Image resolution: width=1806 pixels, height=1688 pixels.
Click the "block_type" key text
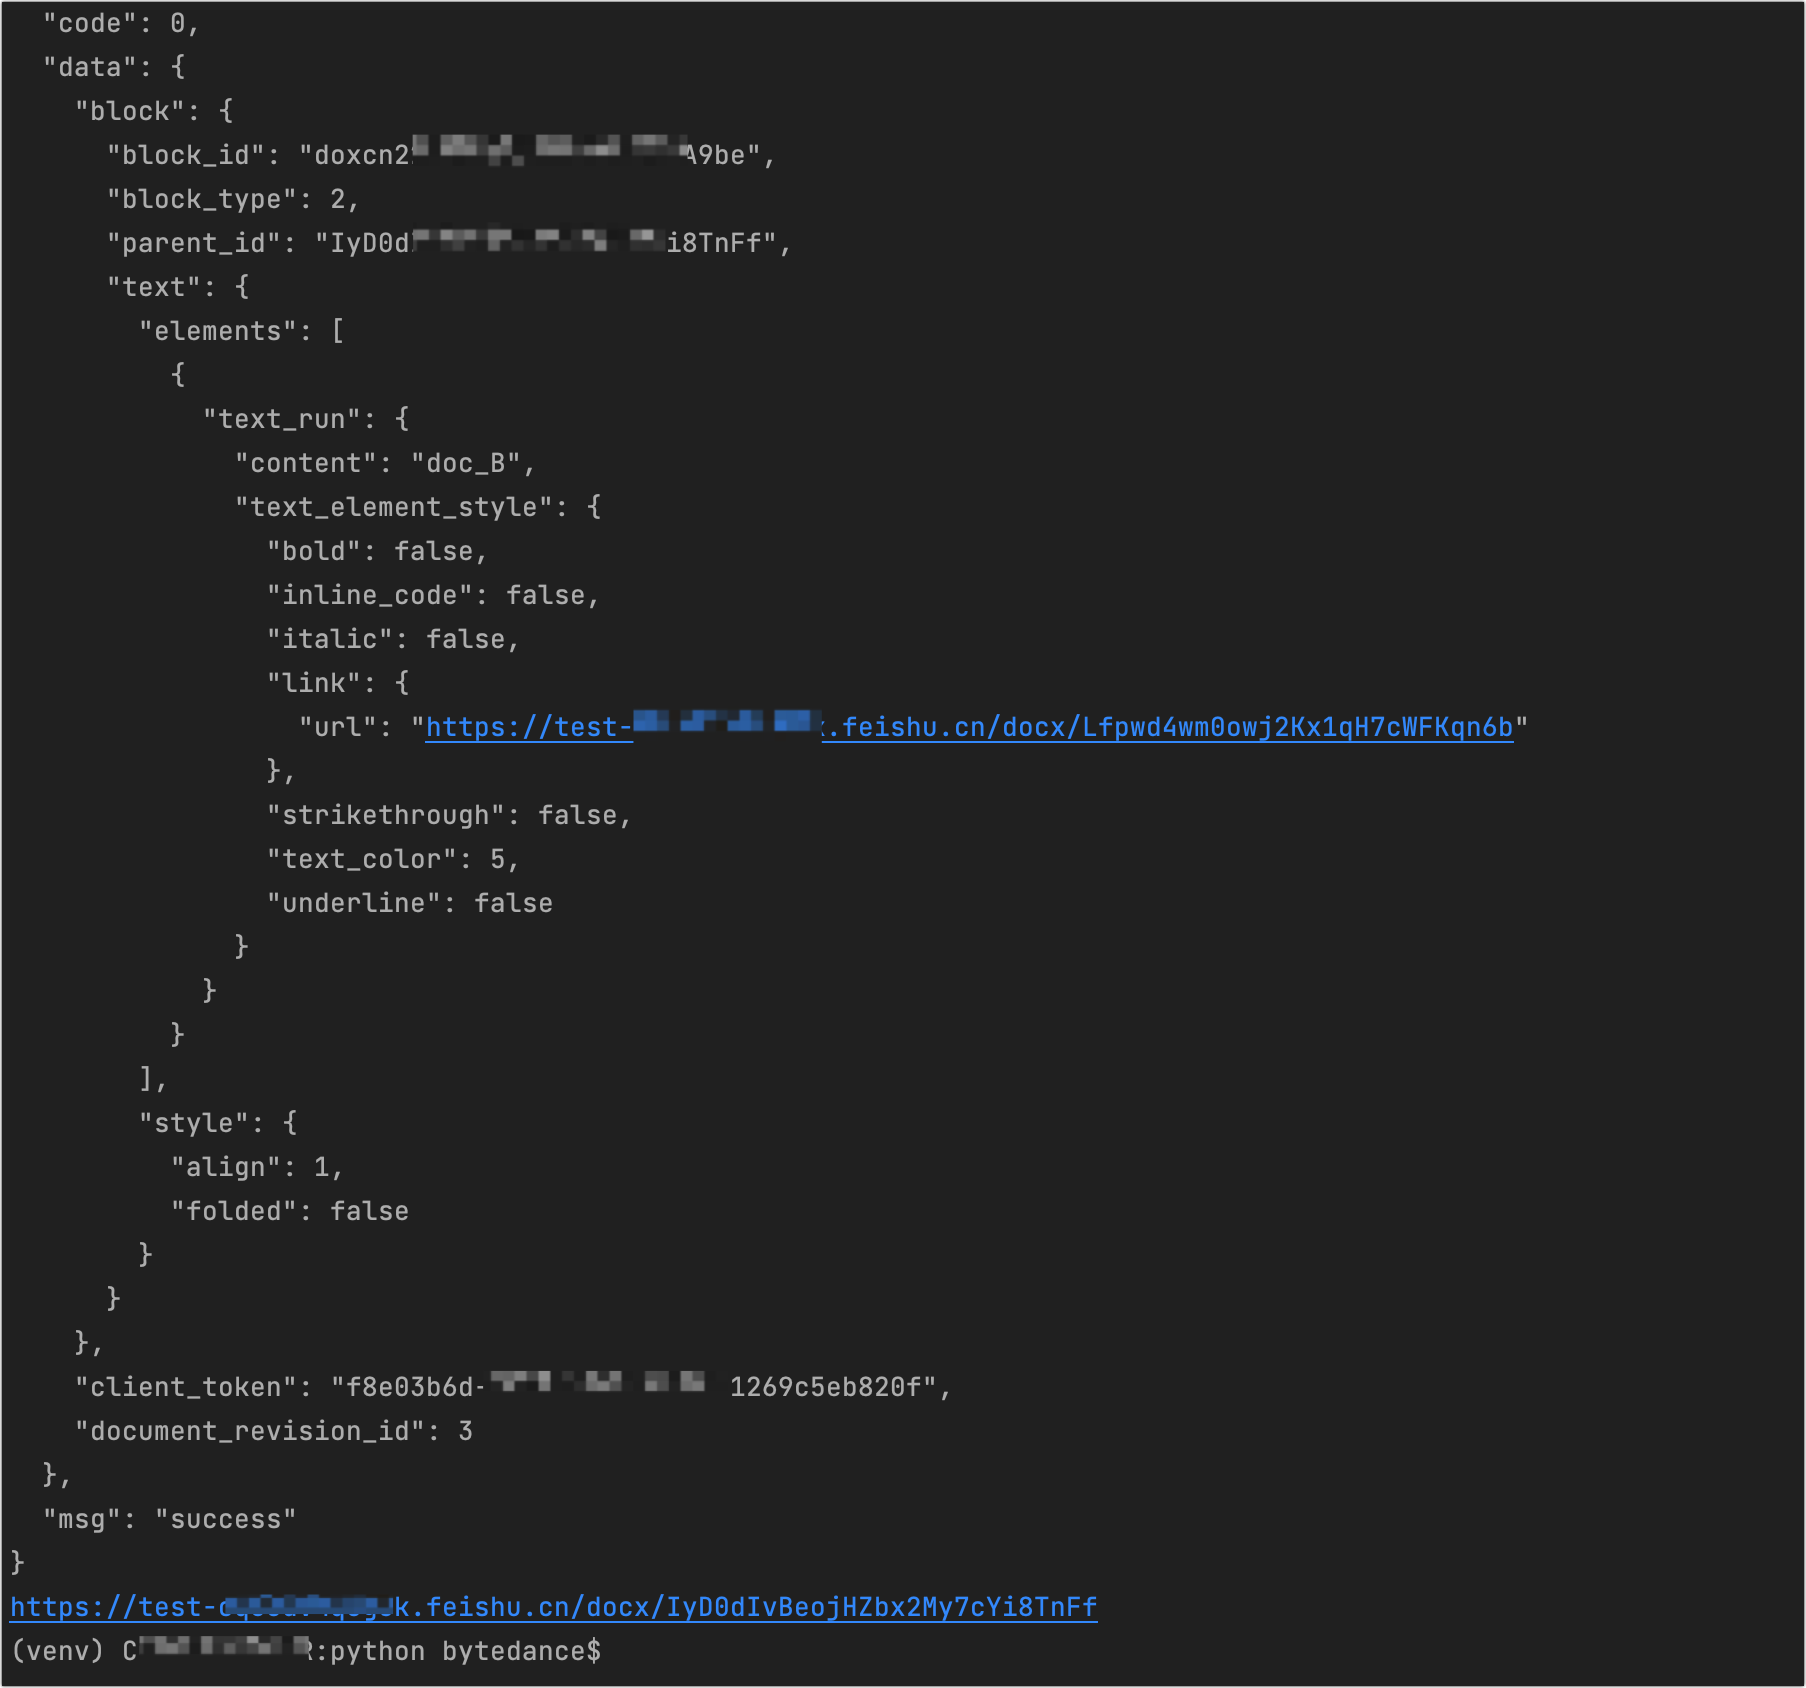click(202, 199)
